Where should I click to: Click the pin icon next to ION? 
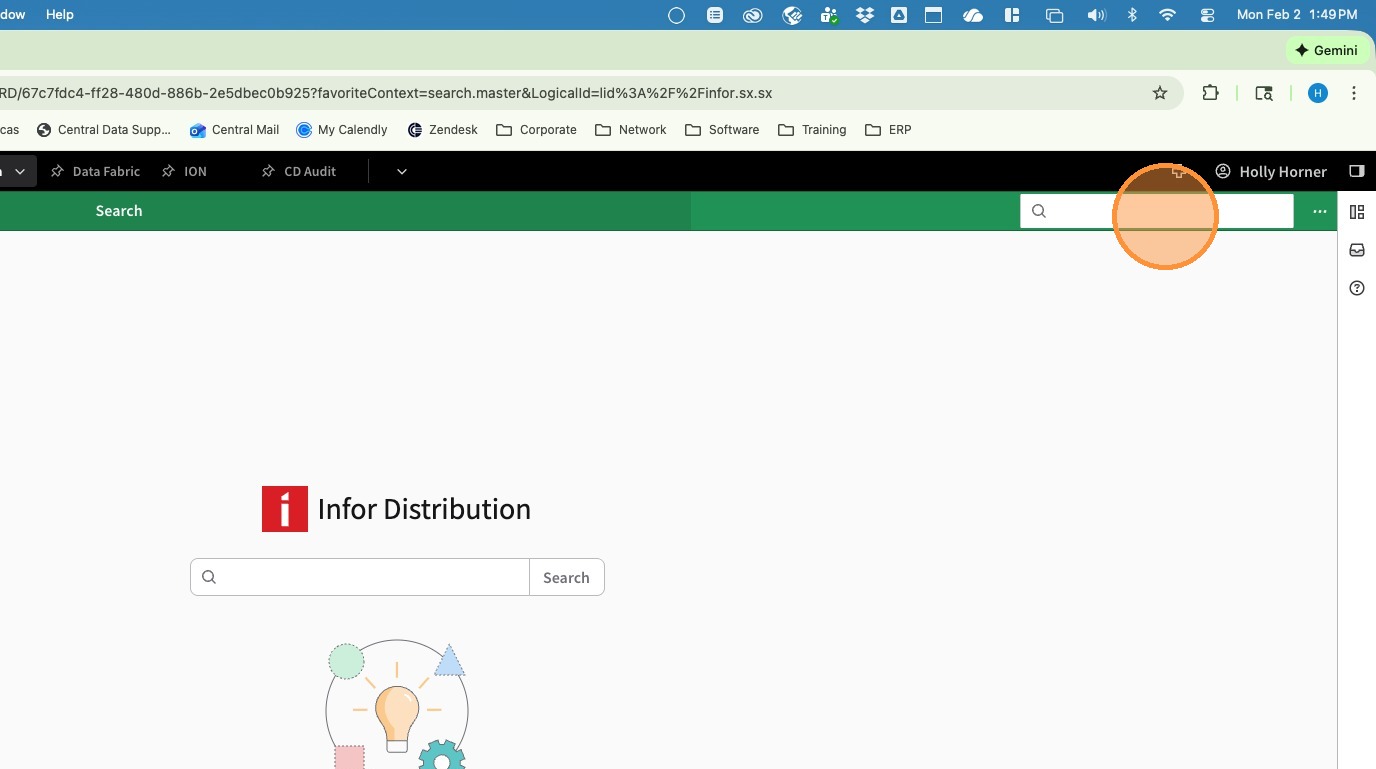pos(168,171)
